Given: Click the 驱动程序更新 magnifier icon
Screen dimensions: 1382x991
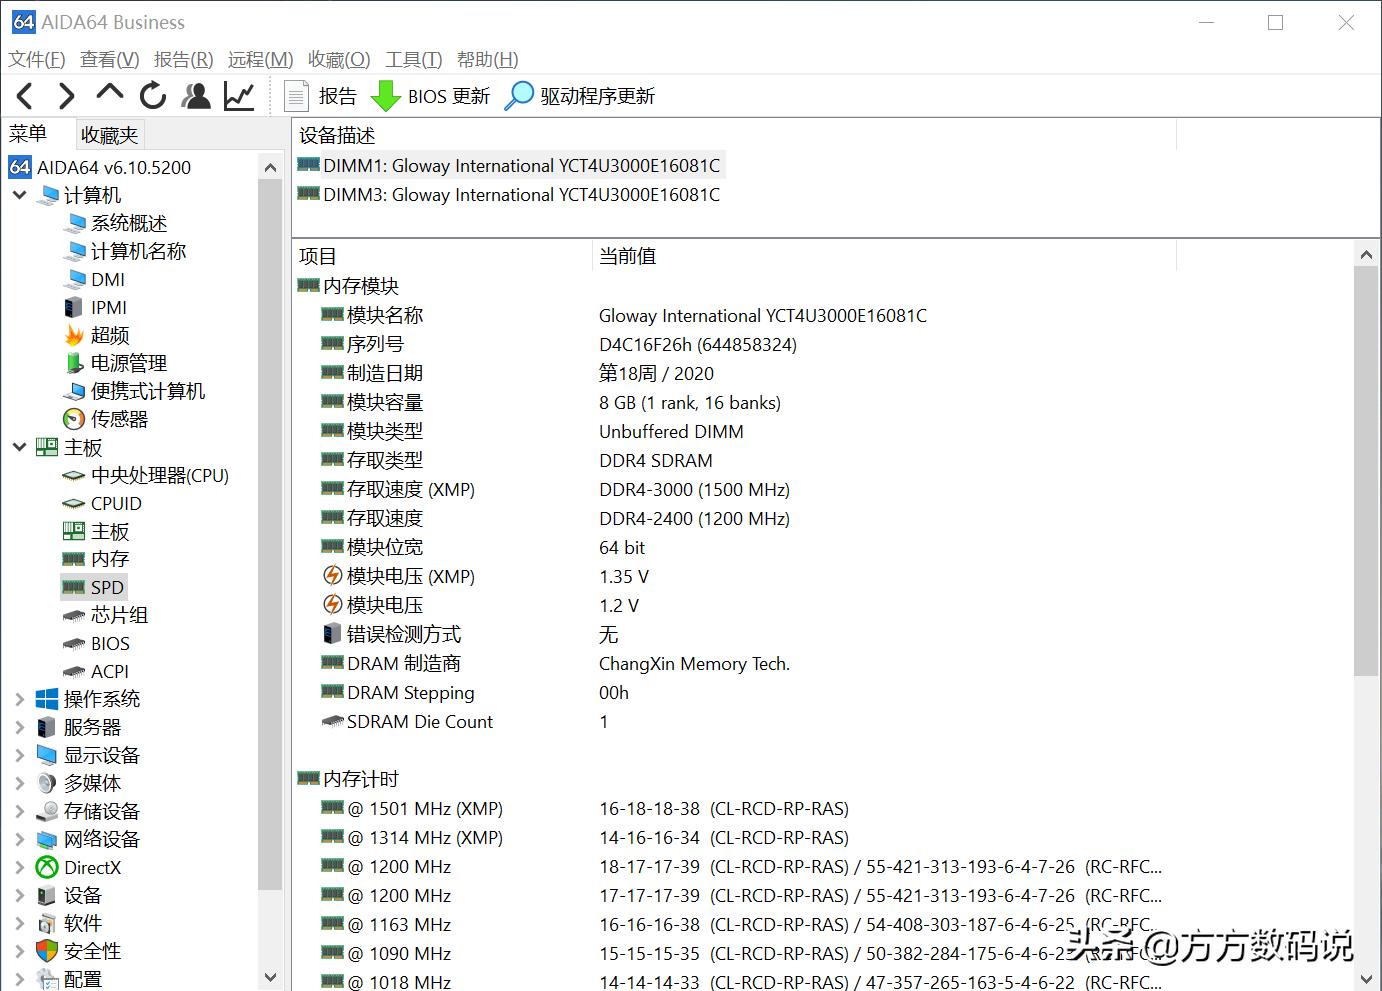Looking at the screenshot, I should (x=518, y=96).
